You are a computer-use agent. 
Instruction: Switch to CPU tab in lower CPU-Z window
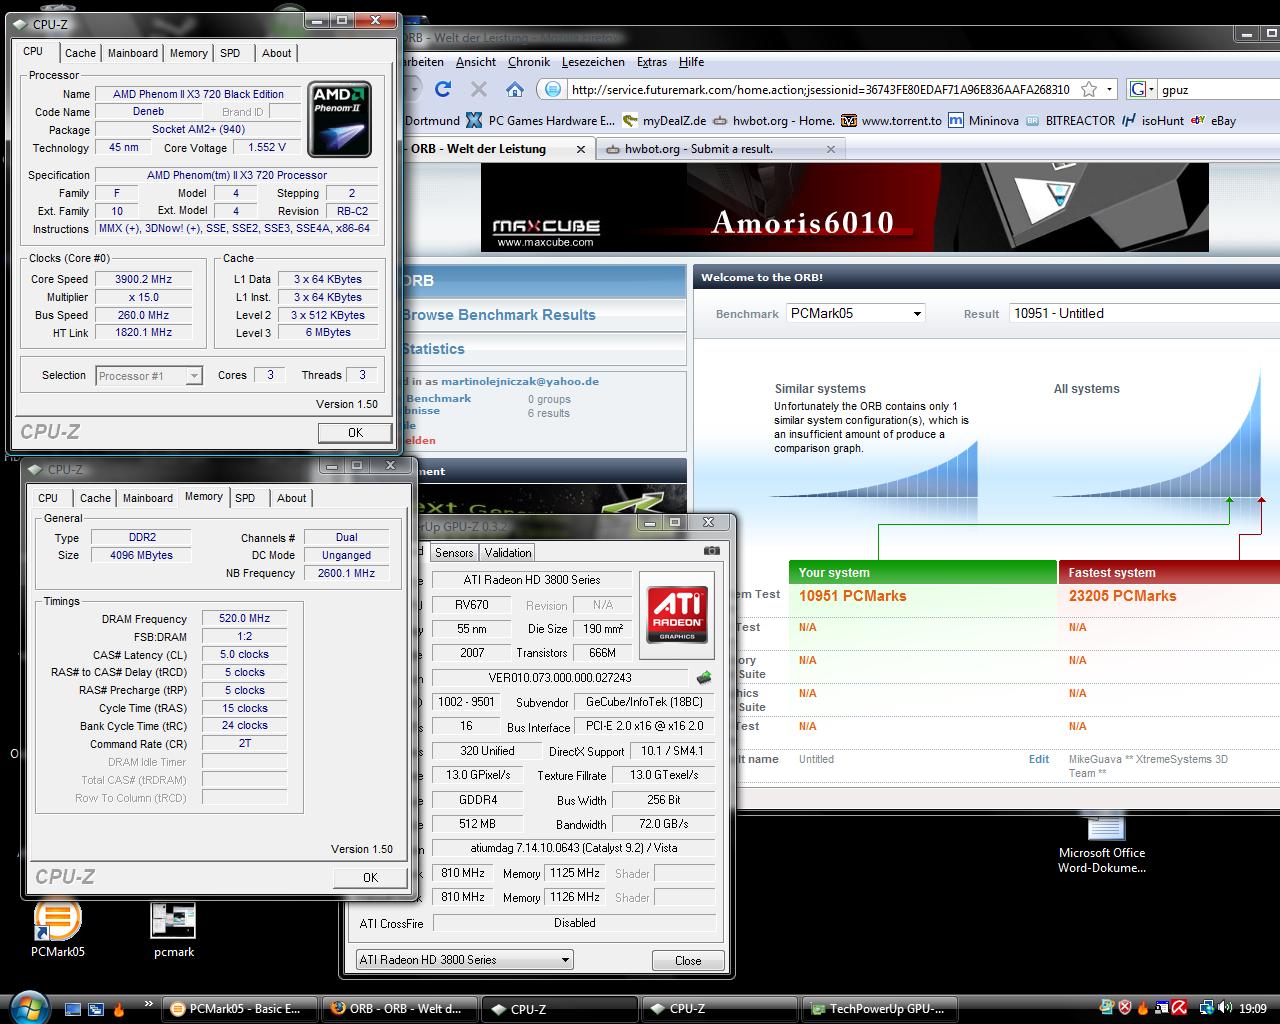tap(48, 497)
